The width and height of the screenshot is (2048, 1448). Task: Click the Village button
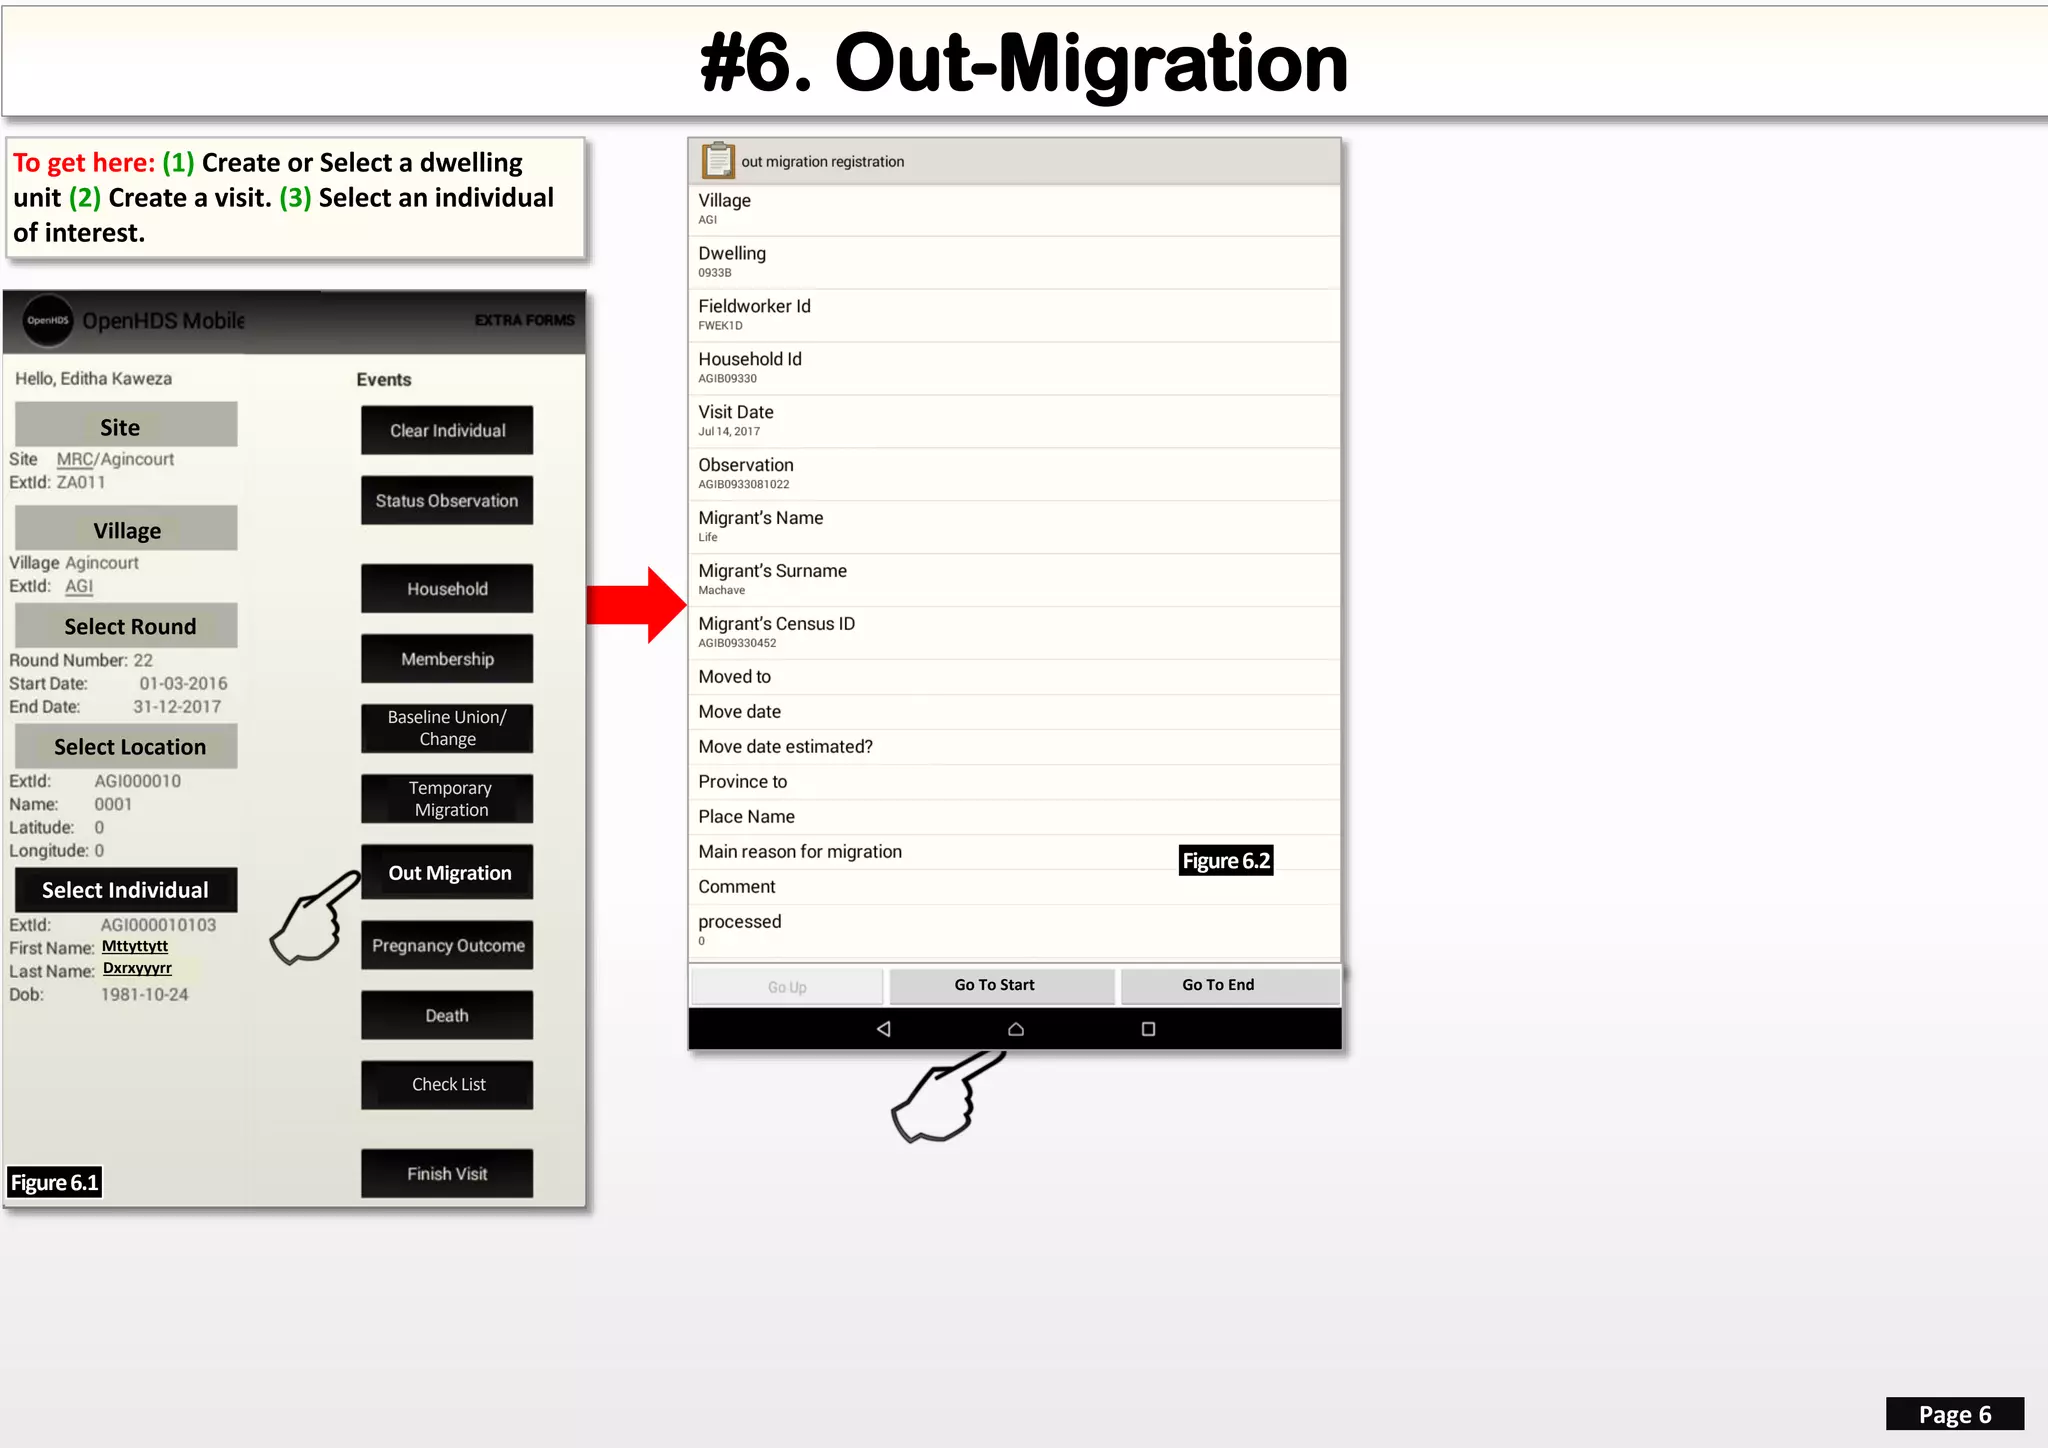[126, 528]
